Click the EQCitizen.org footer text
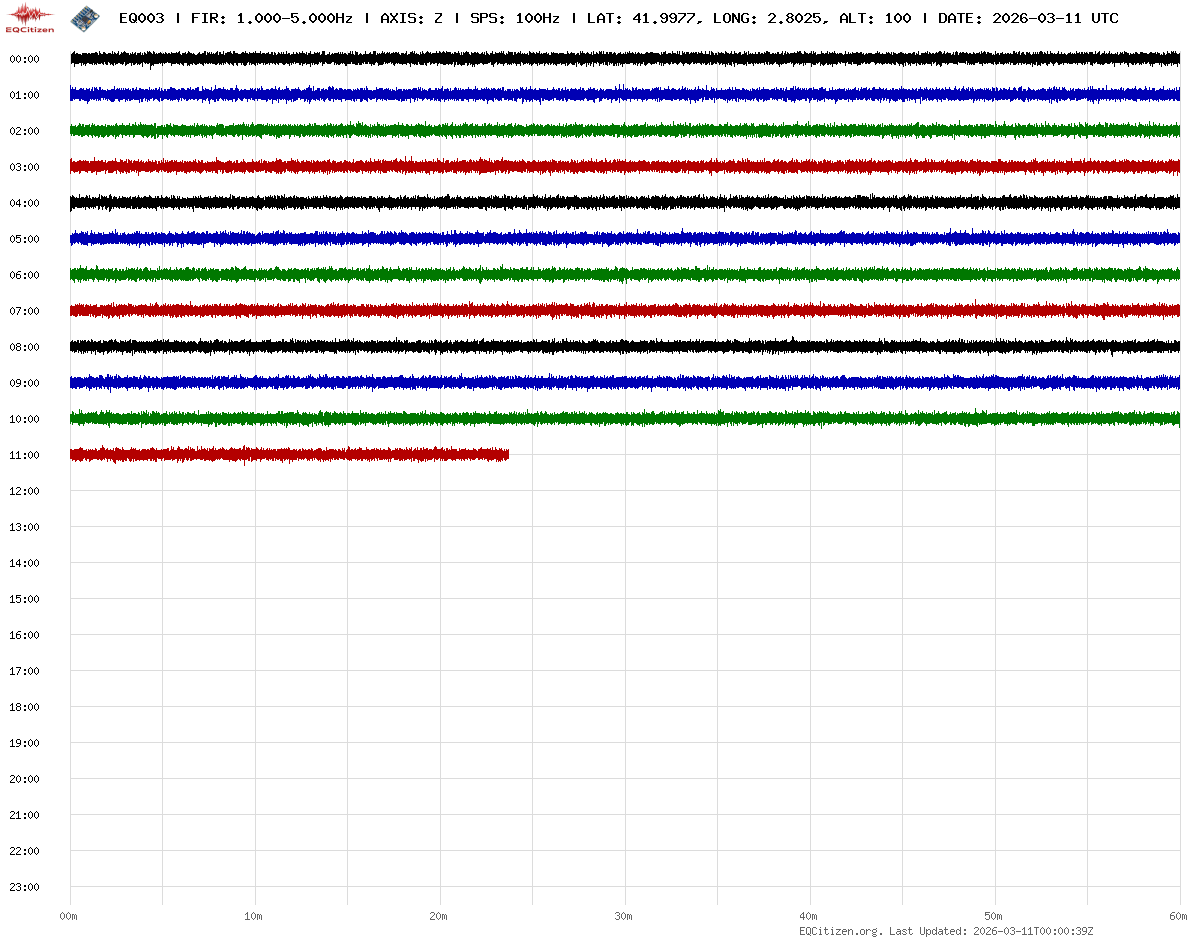The width and height of the screenshot is (1200, 940). 840,931
